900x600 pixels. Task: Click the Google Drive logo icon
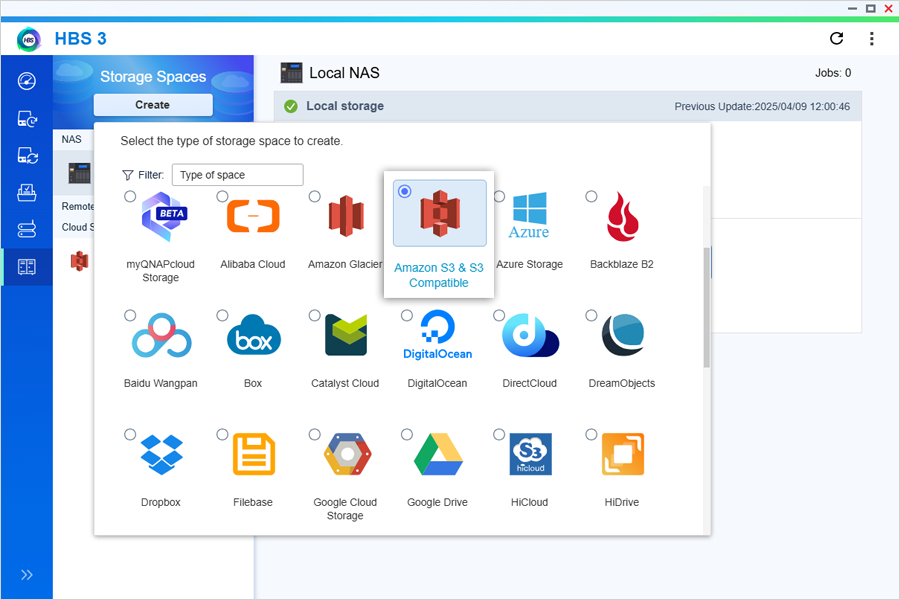pyautogui.click(x=438, y=454)
